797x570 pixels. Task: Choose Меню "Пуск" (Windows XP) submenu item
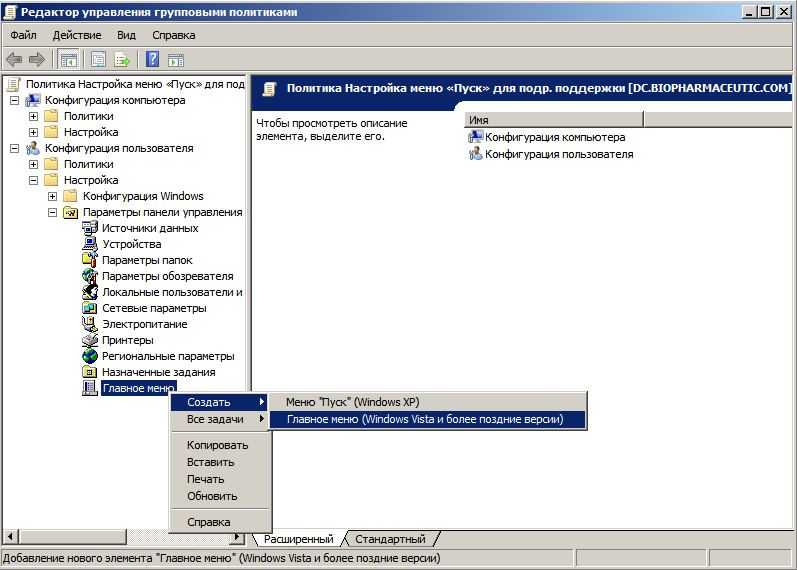click(x=427, y=402)
